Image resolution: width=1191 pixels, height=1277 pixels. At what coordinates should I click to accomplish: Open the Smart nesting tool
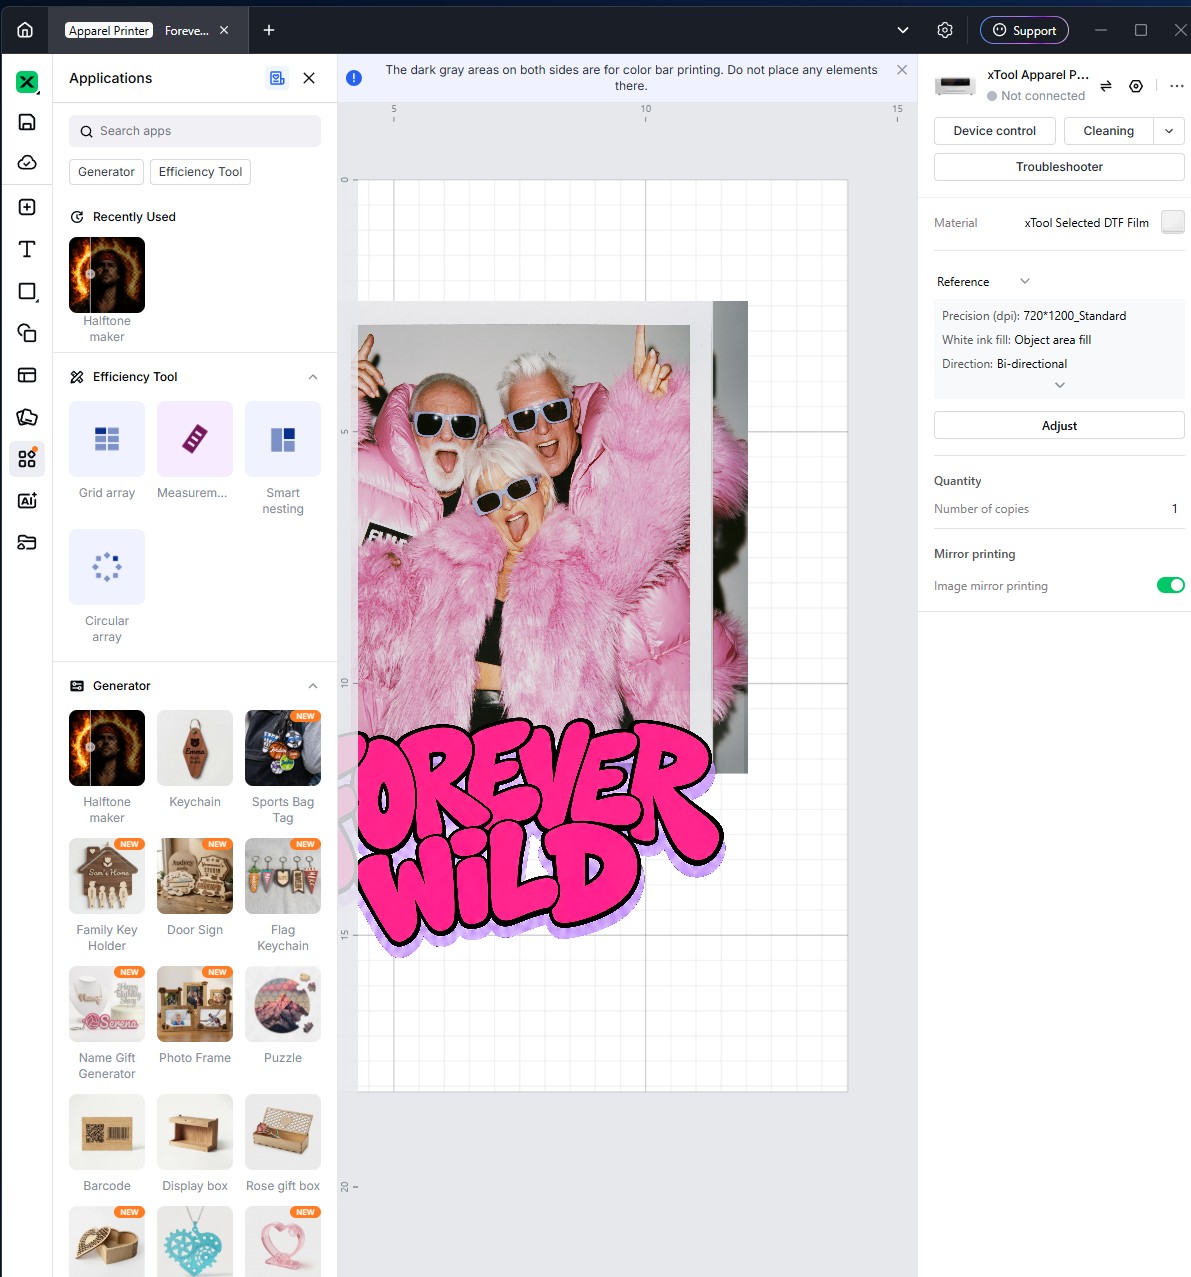tap(283, 439)
